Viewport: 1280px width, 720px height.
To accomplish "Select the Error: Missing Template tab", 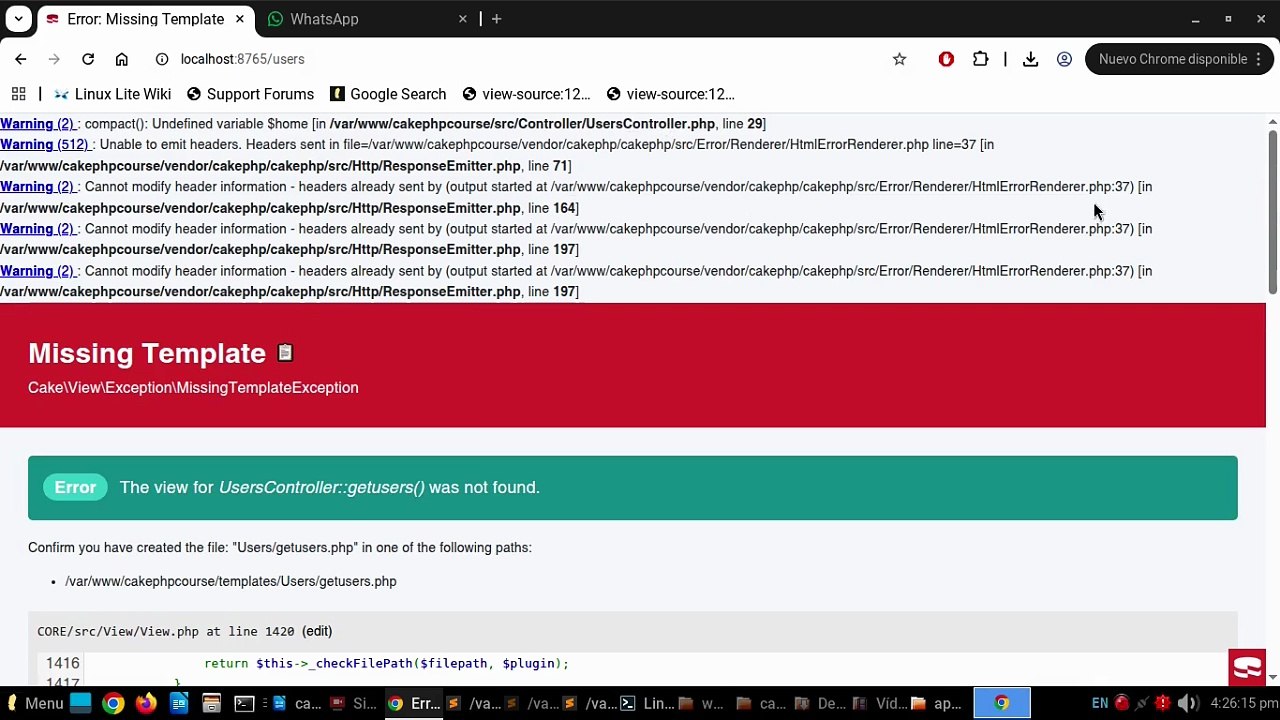I will click(x=145, y=19).
